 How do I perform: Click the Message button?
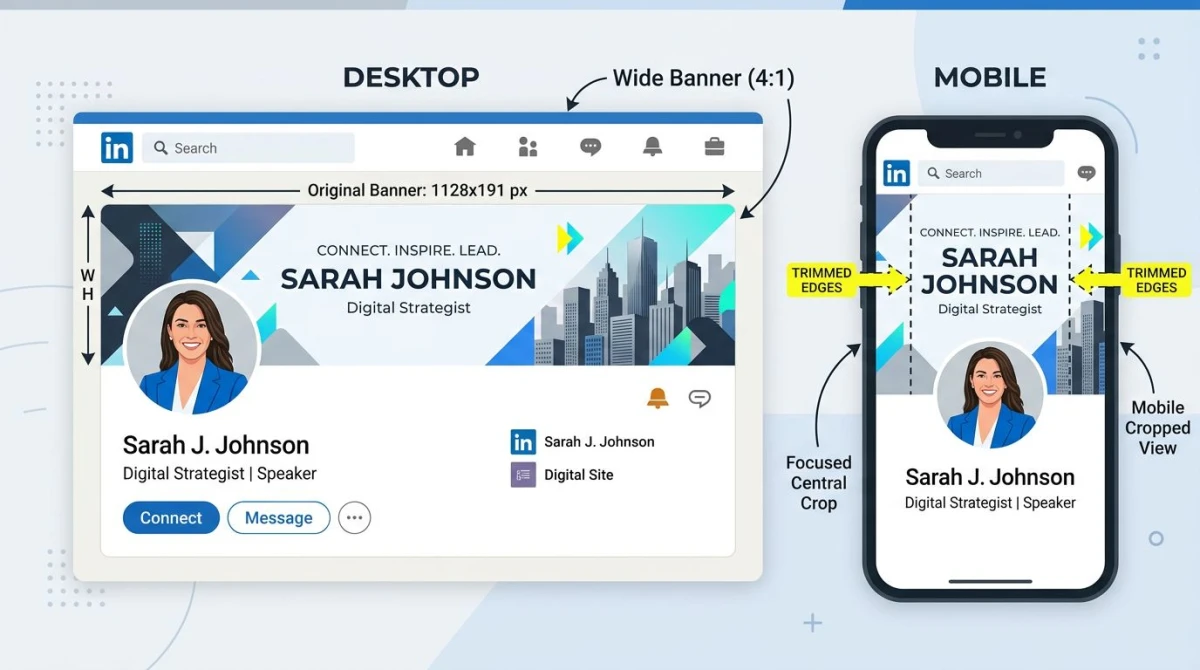tap(279, 518)
